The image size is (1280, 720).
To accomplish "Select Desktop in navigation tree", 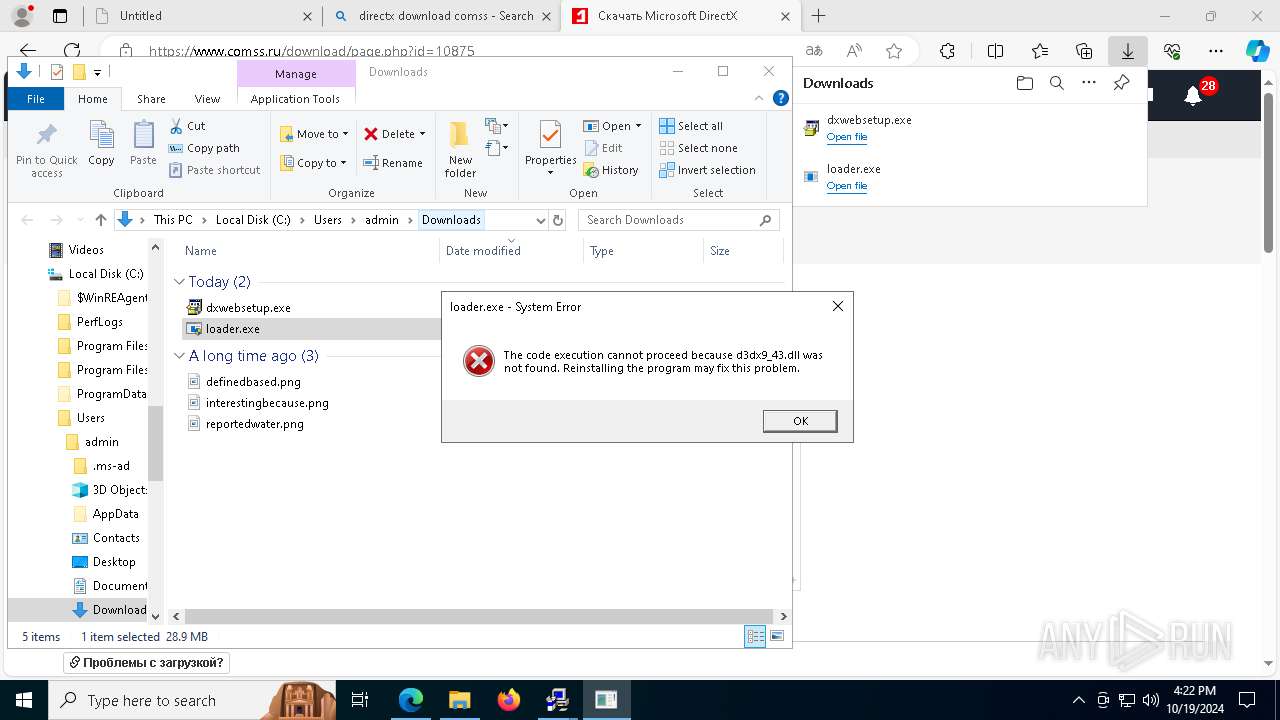I will pyautogui.click(x=114, y=562).
